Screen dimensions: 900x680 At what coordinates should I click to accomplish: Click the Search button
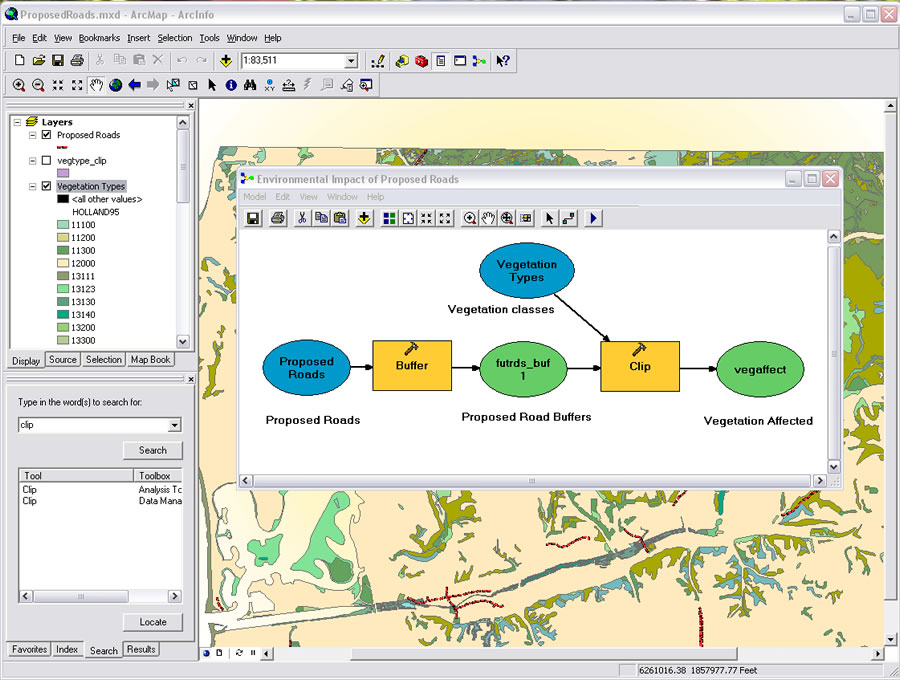152,450
